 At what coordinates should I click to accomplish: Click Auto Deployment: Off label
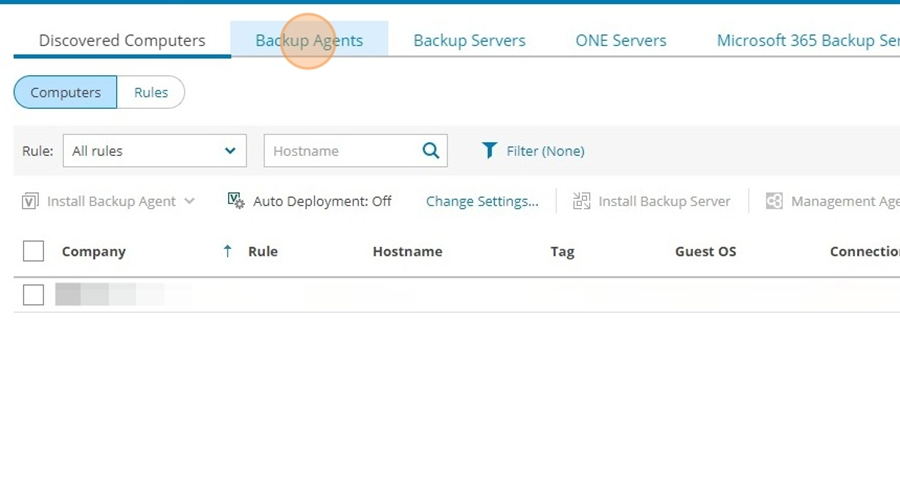322,201
